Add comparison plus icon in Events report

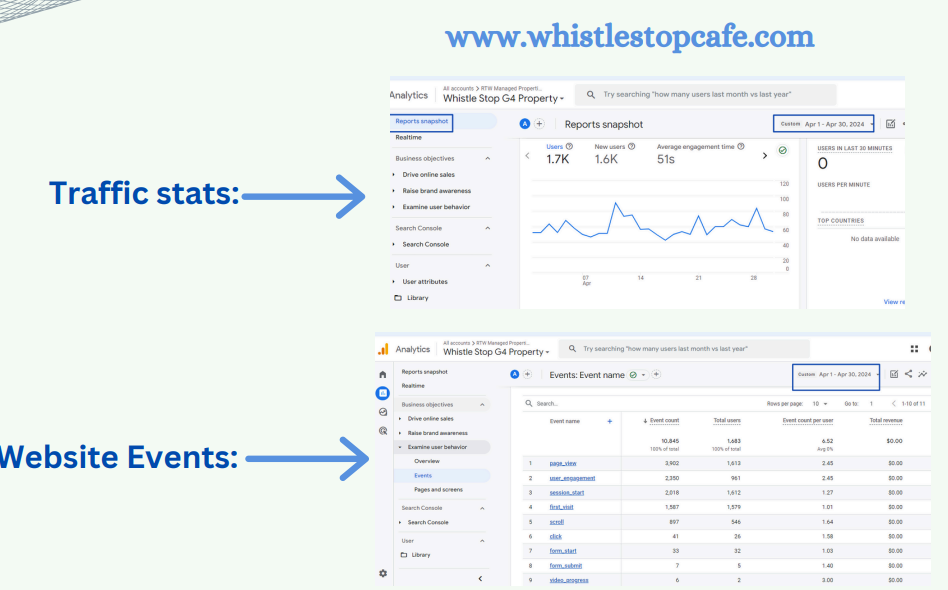coord(528,374)
